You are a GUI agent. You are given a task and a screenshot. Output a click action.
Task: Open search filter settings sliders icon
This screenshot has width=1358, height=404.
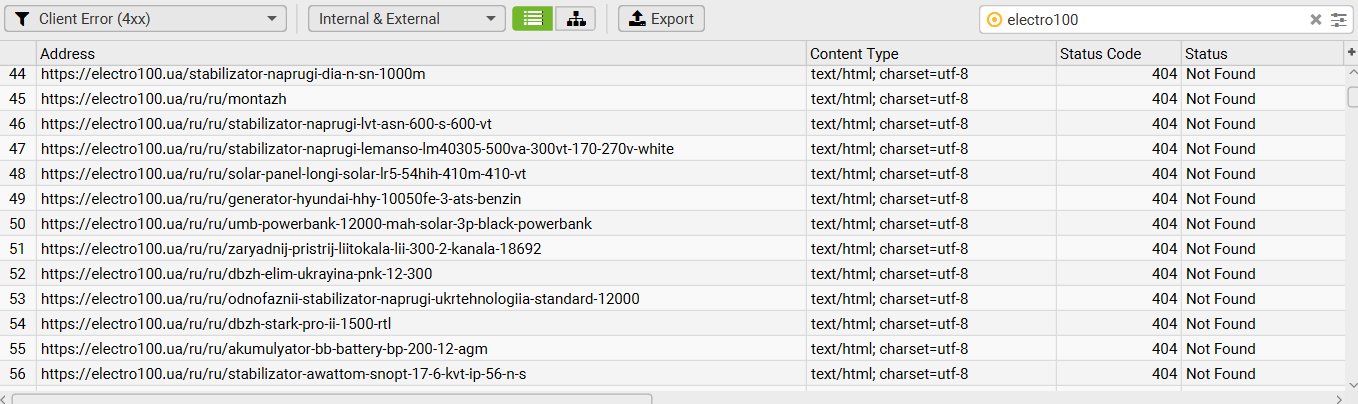pyautogui.click(x=1339, y=19)
